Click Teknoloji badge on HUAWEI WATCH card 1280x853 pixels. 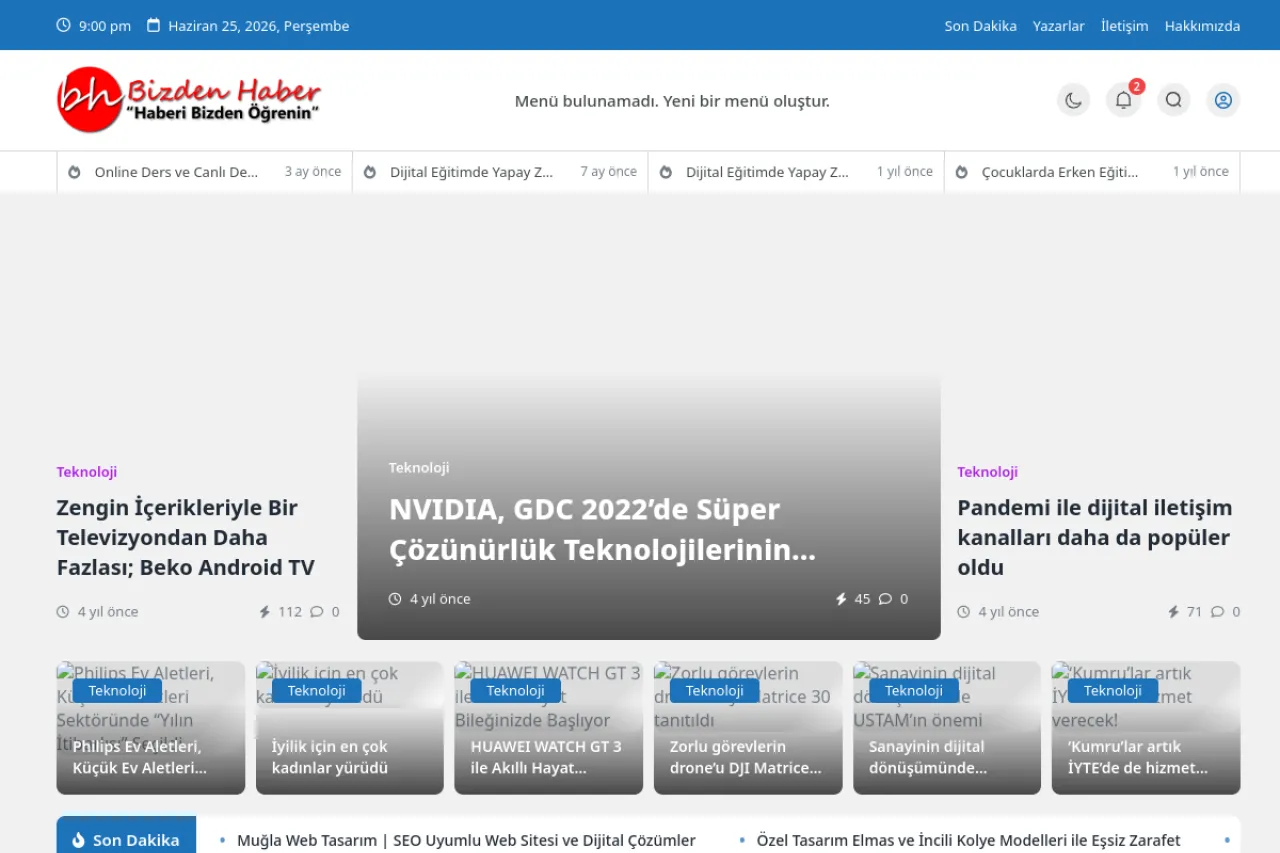tap(516, 690)
